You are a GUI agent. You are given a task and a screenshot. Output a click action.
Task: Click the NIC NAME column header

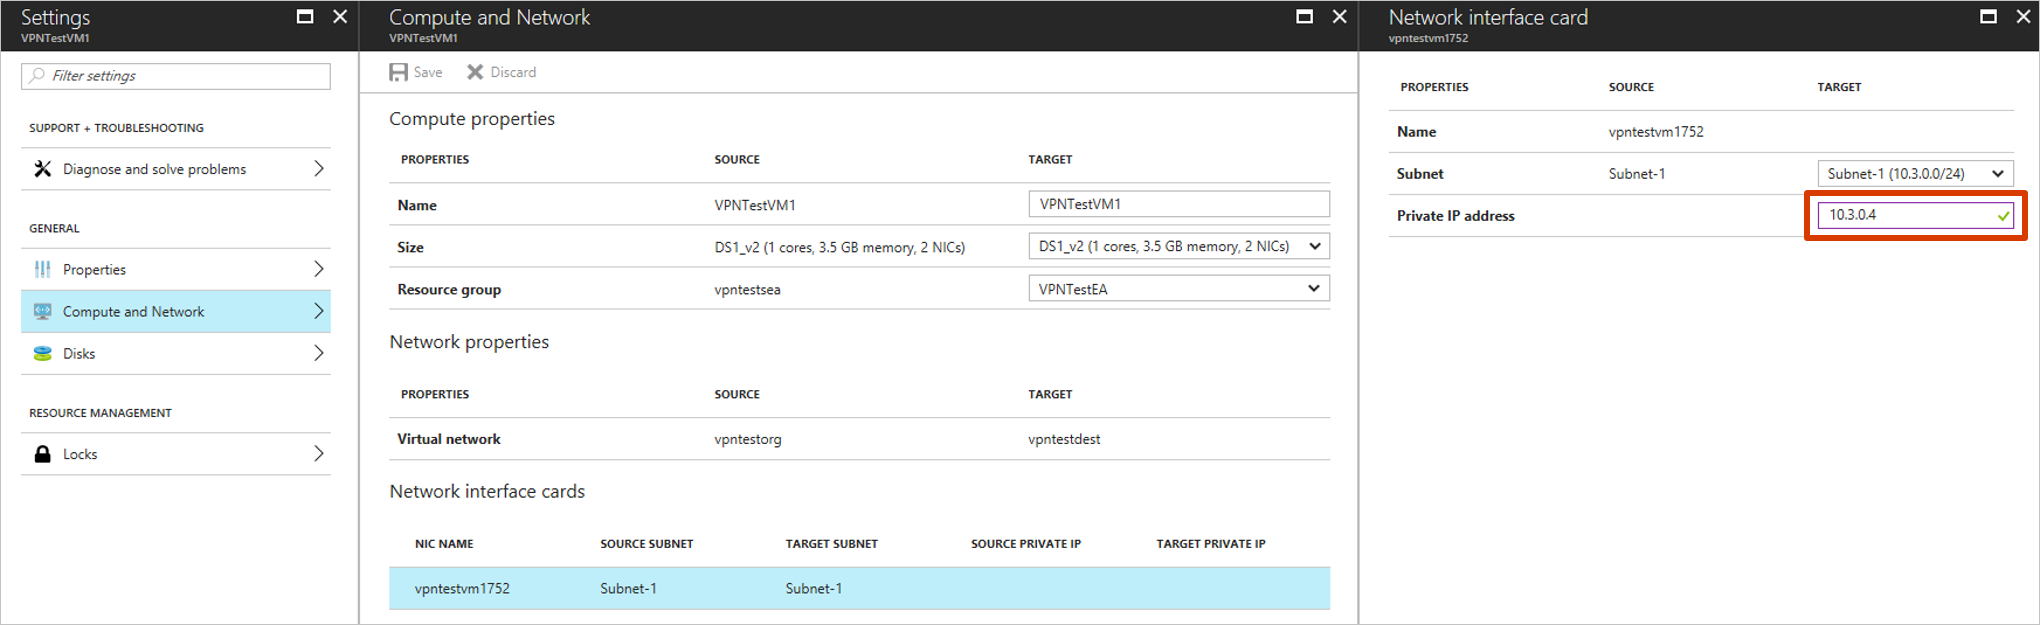coord(444,544)
